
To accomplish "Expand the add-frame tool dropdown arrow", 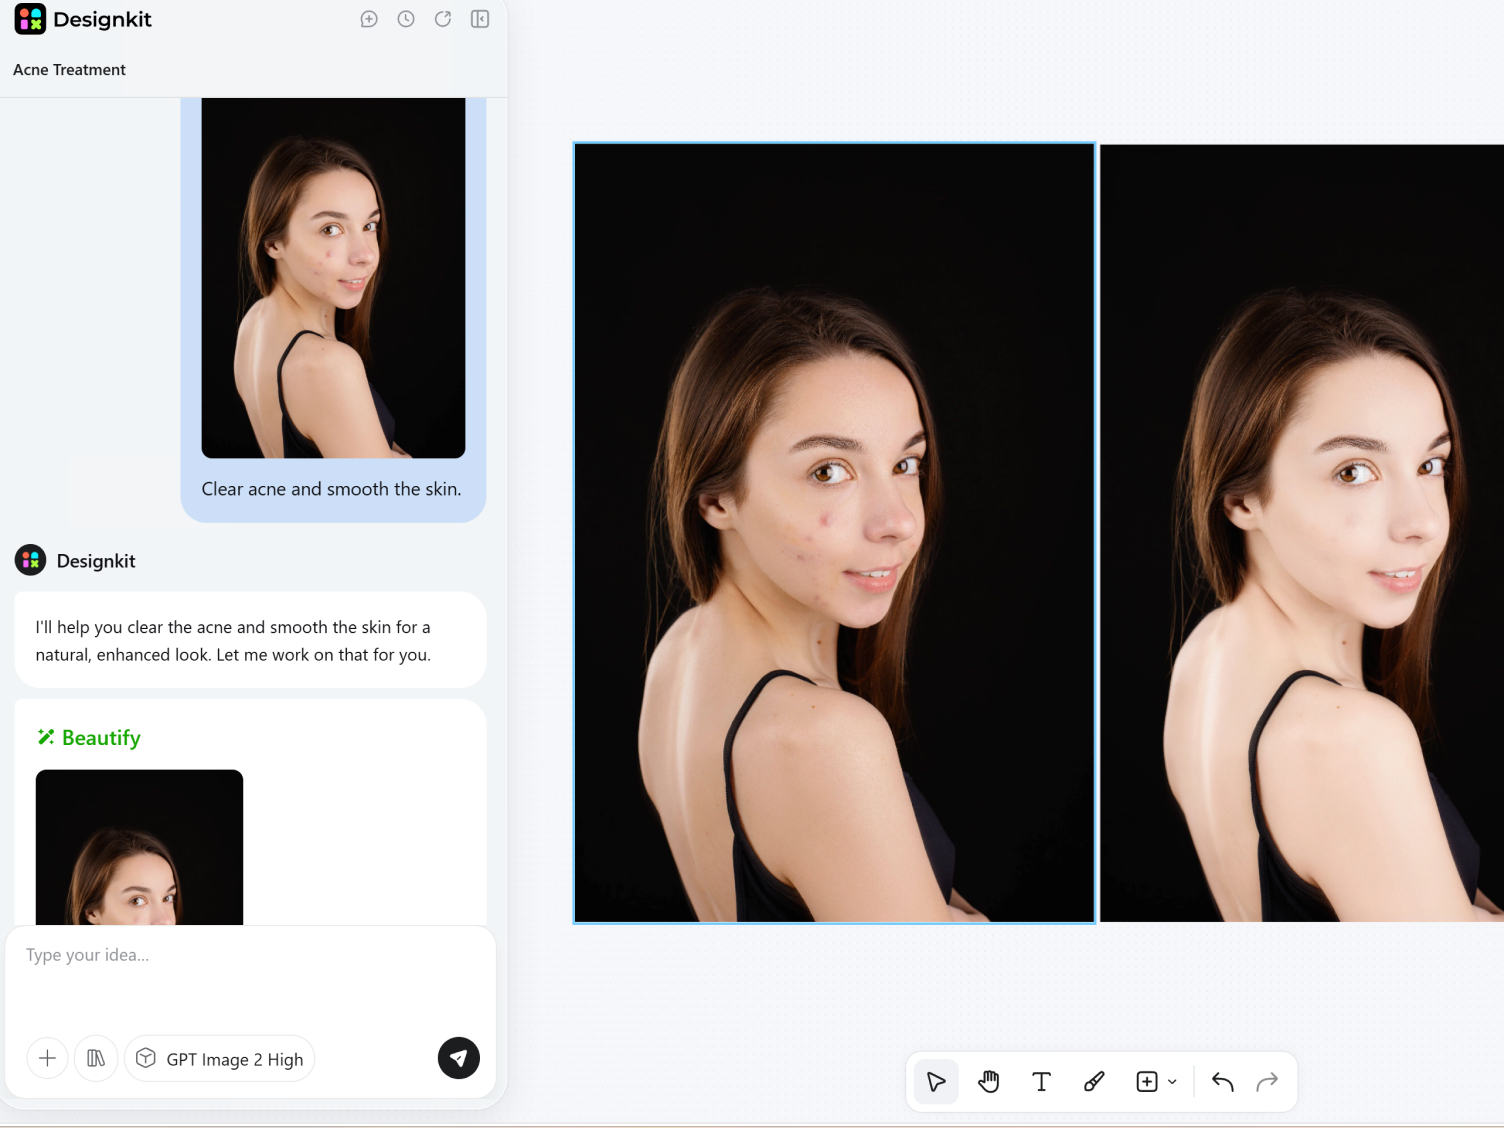I will (1172, 1082).
